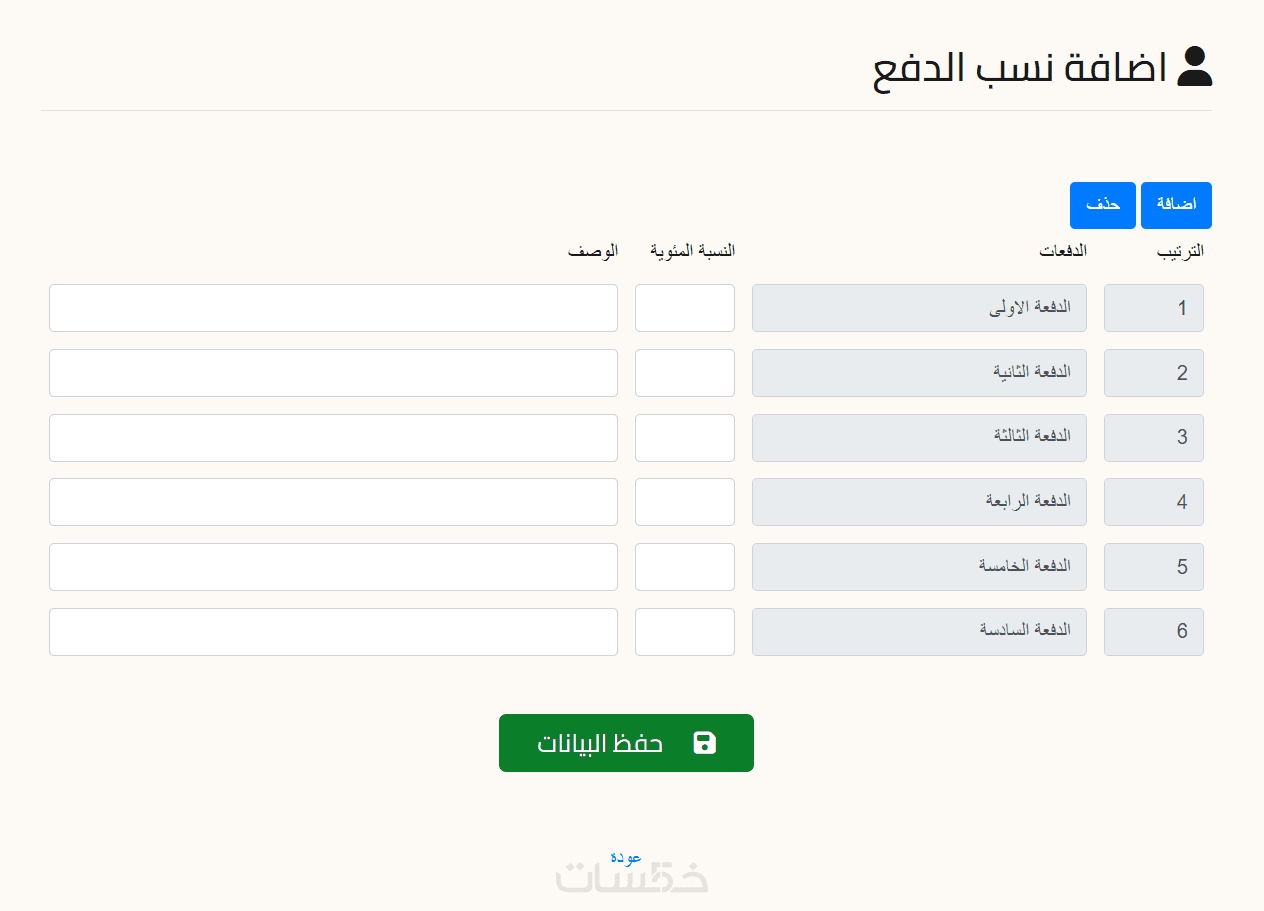Image resolution: width=1264 pixels, height=911 pixels.
Task: Click the الدفعة الاولى payment name field
Action: [919, 308]
